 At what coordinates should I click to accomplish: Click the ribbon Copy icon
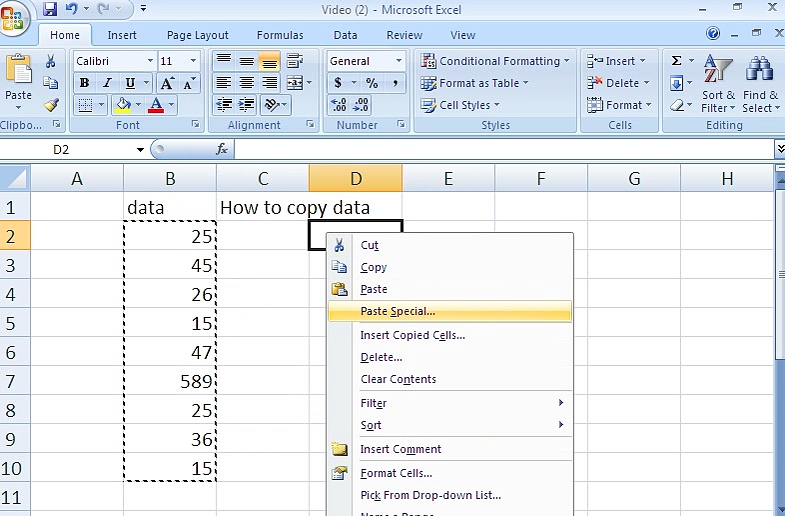[51, 83]
